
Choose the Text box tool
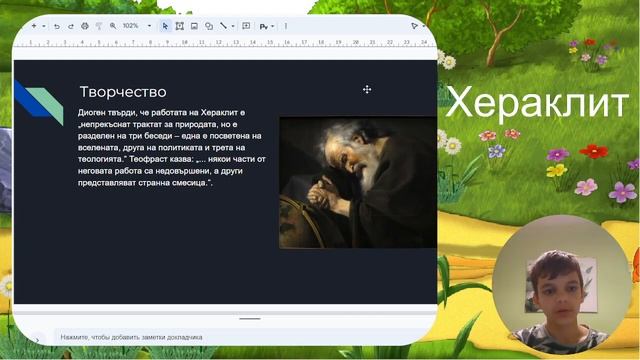coord(179,26)
